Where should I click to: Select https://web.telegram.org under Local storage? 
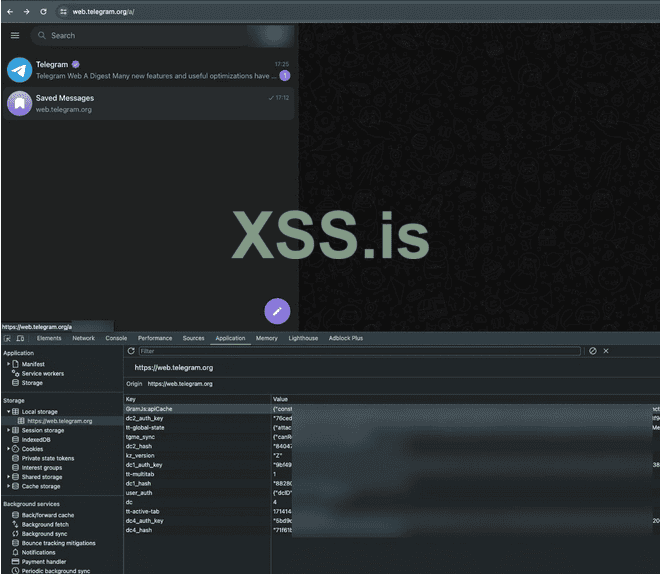[59, 421]
